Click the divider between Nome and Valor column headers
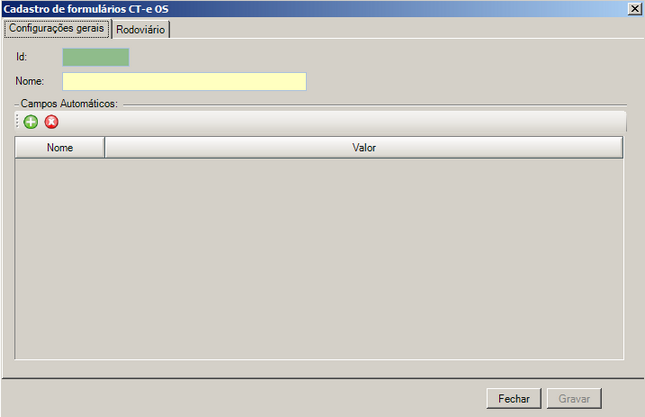Image resolution: width=645 pixels, height=417 pixels. click(x=104, y=148)
